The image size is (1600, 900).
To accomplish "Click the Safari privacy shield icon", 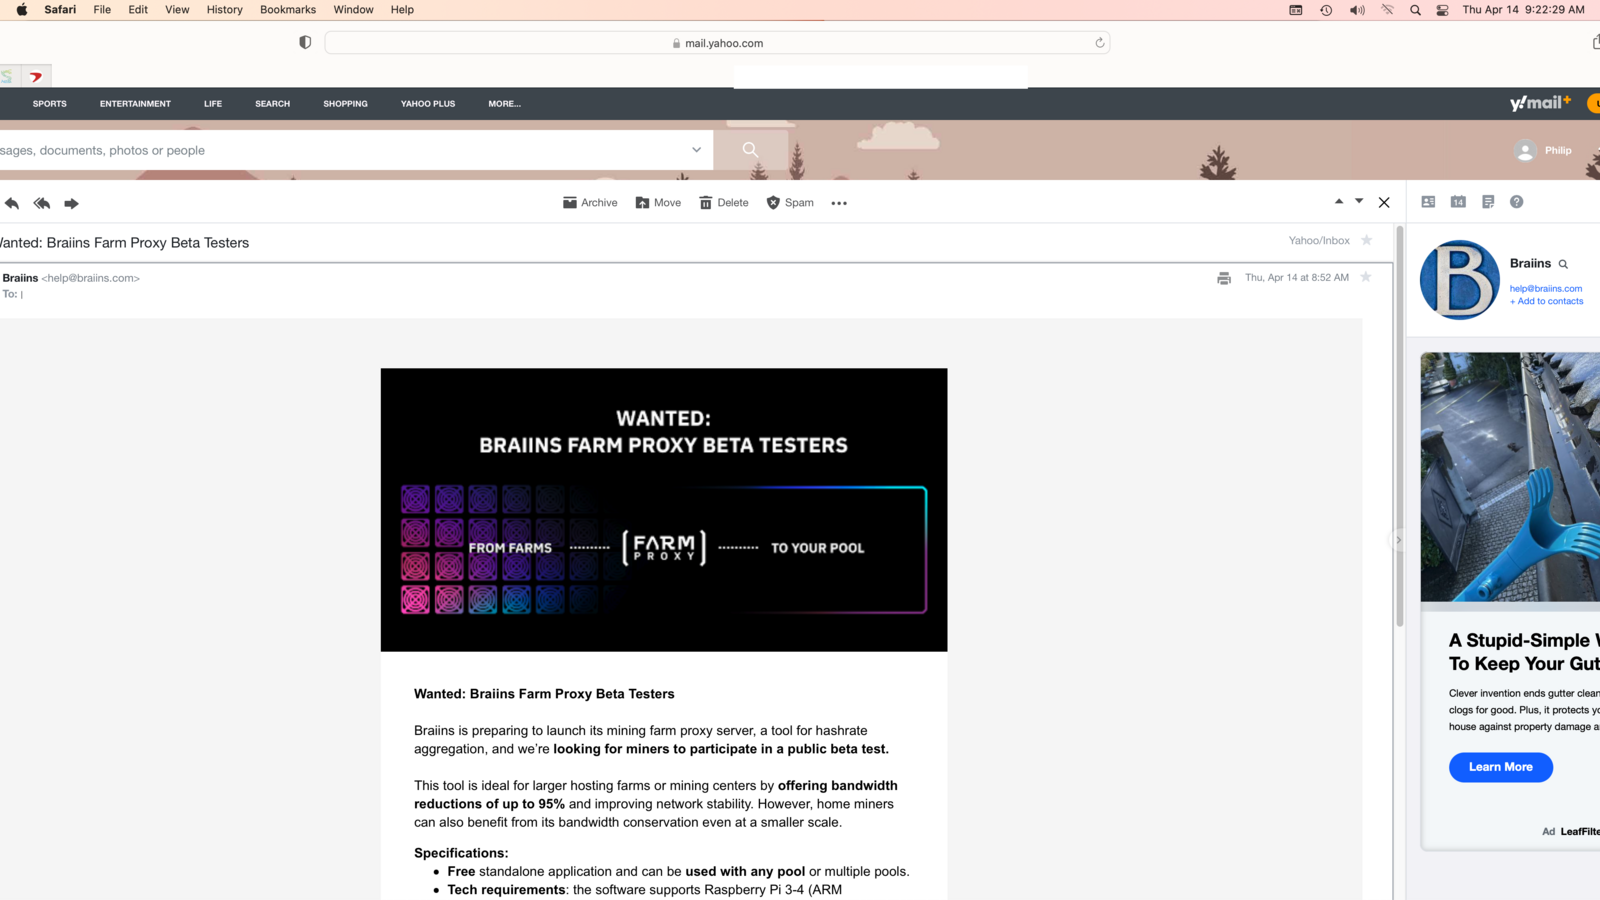I will (305, 43).
